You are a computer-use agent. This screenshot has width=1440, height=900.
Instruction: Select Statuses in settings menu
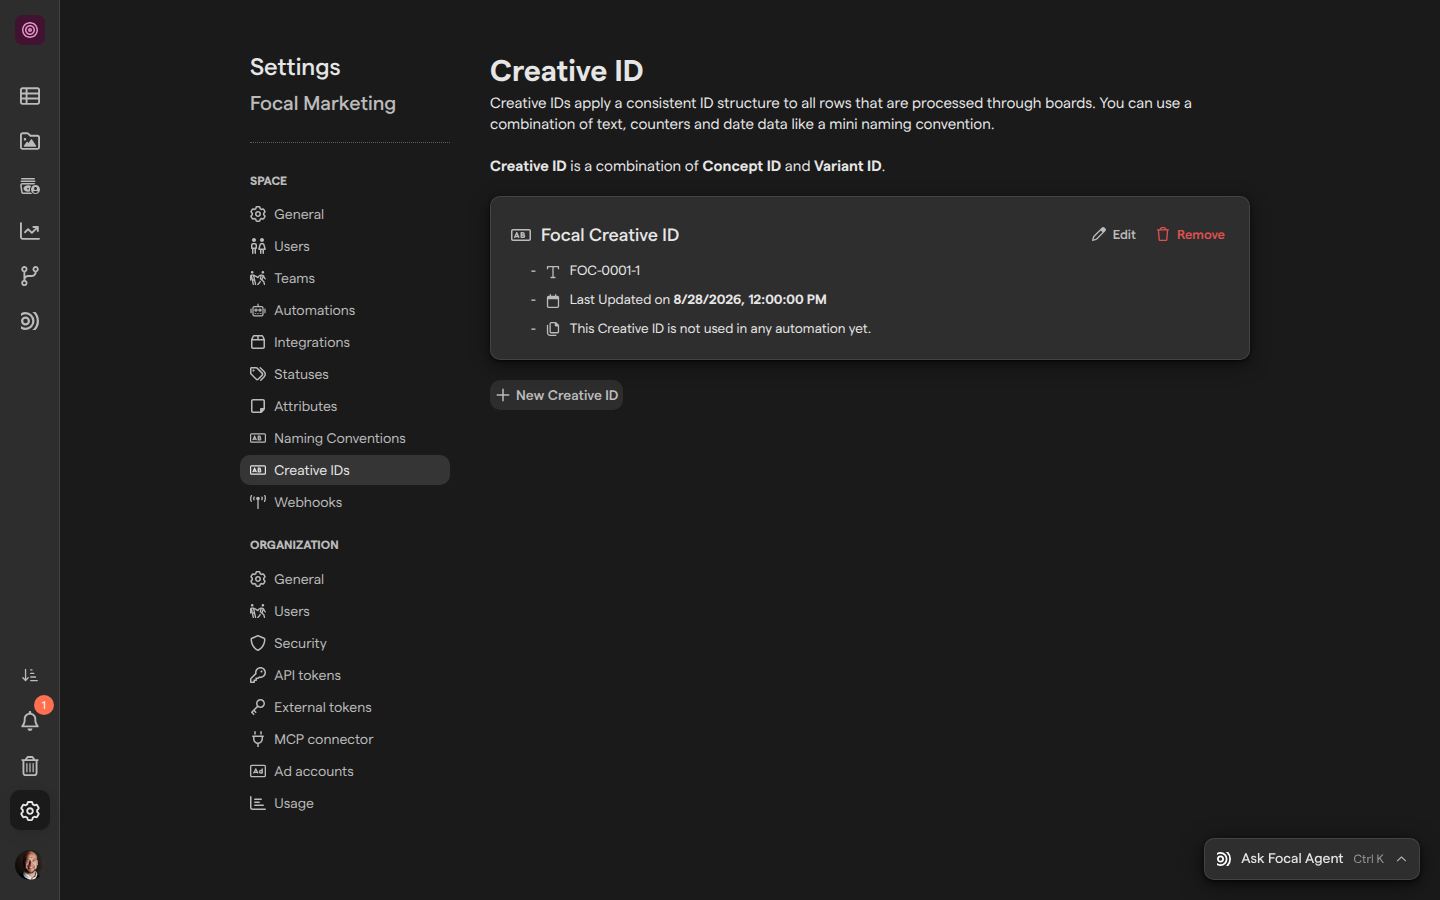point(345,374)
